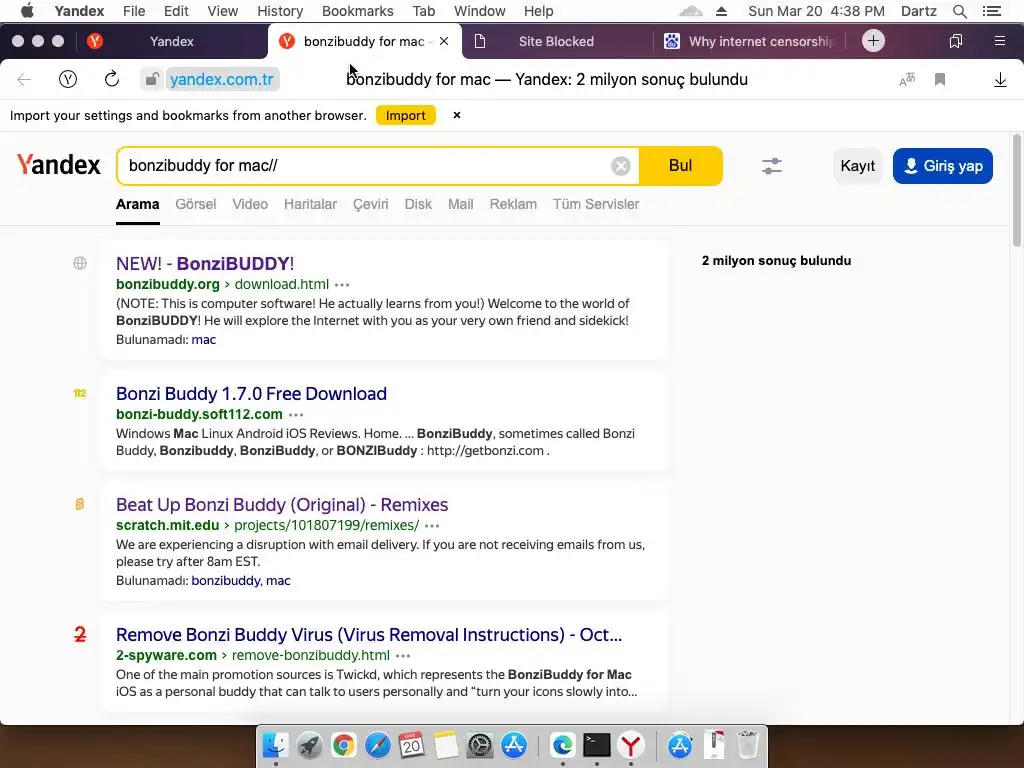1024x768 pixels.
Task: Open Terminal from the Dock
Action: (x=596, y=745)
